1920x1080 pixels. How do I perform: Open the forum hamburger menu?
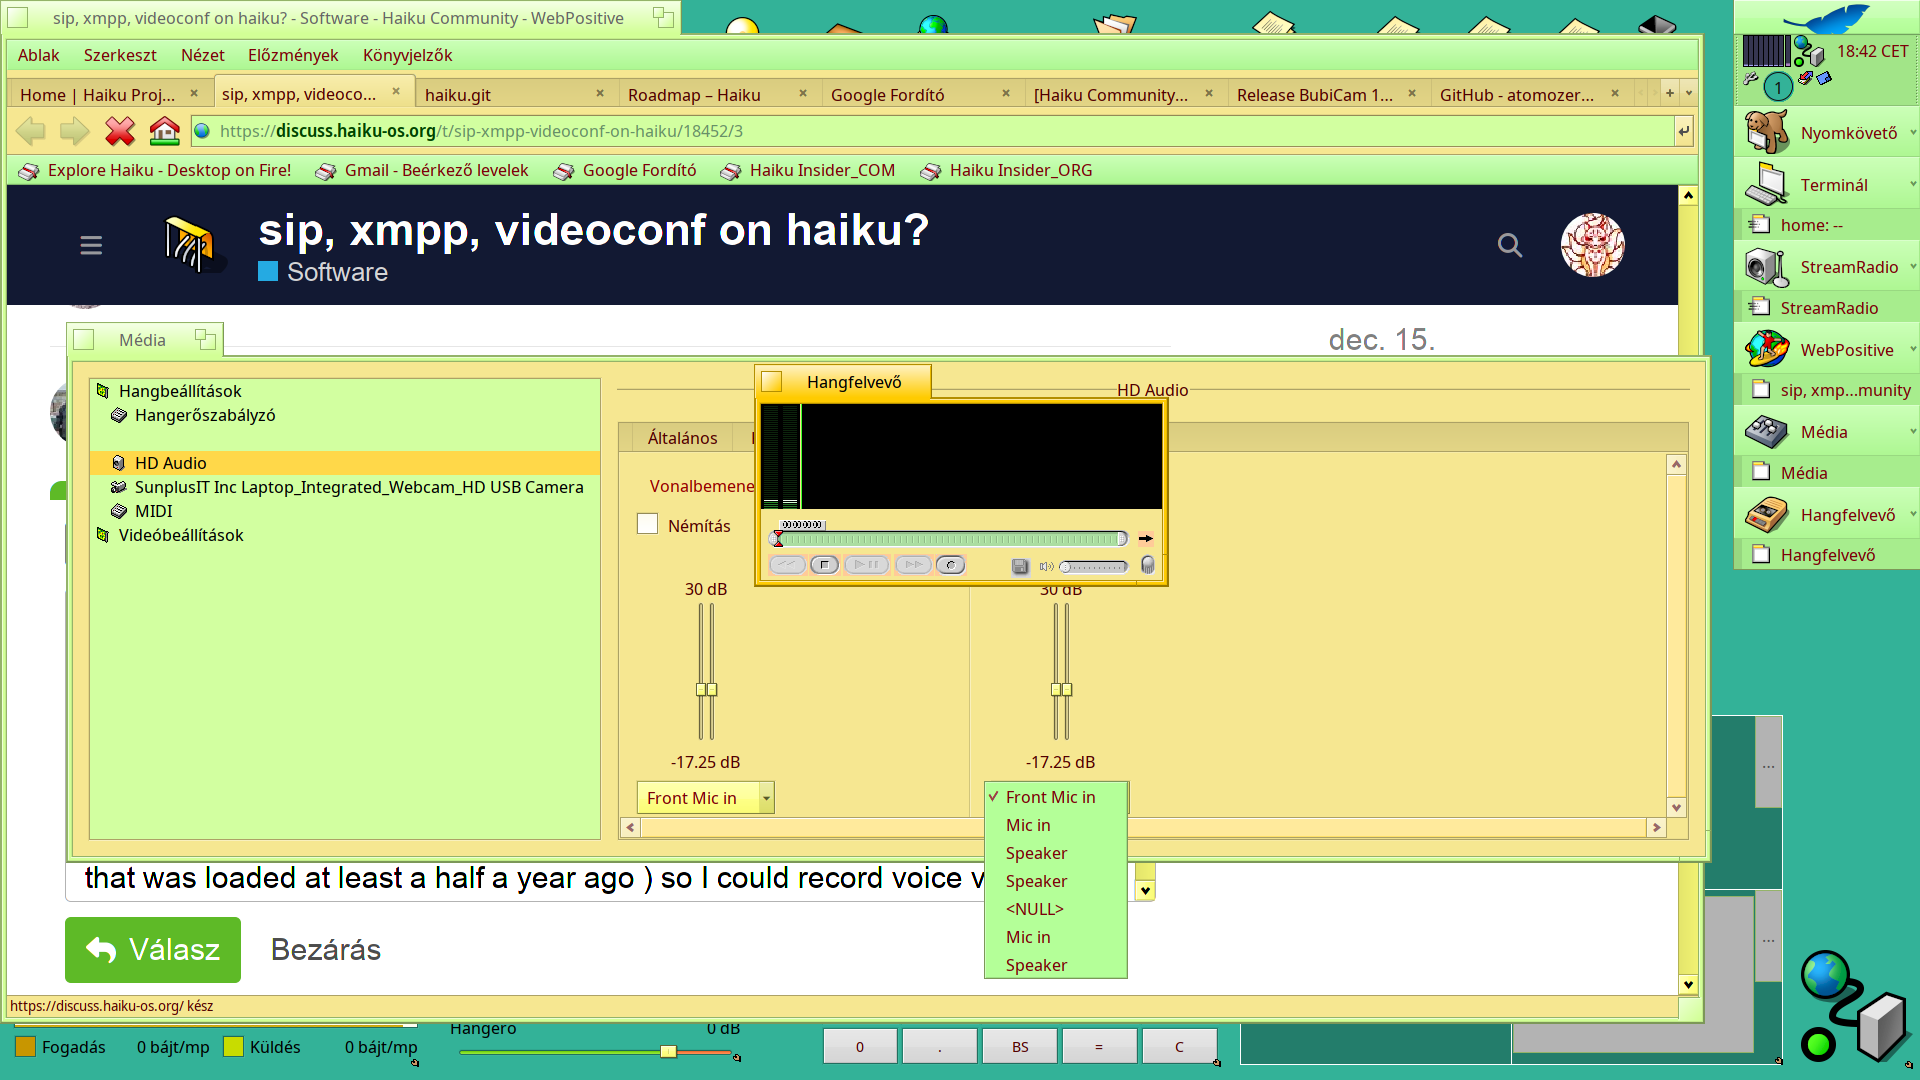(91, 245)
